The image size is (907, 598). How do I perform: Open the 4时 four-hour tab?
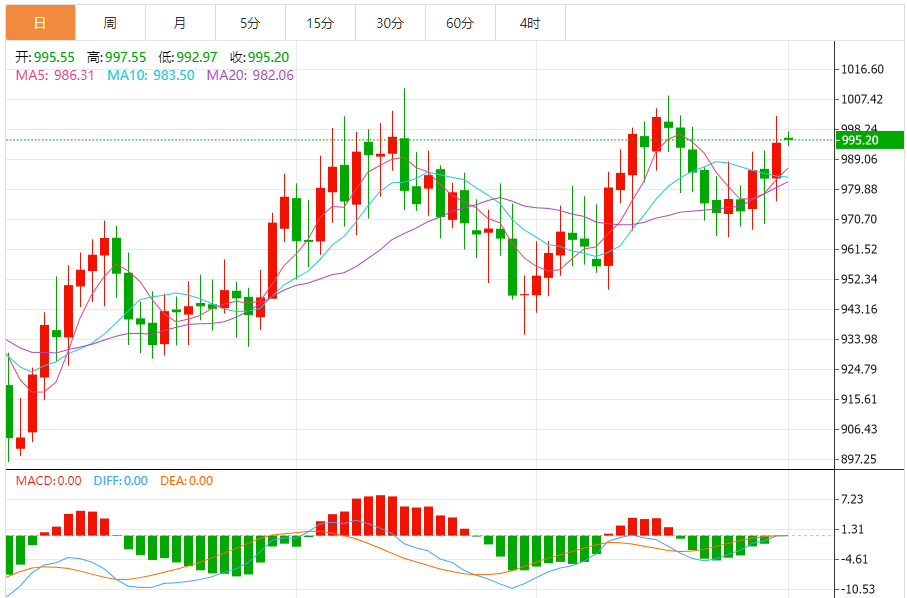(530, 23)
